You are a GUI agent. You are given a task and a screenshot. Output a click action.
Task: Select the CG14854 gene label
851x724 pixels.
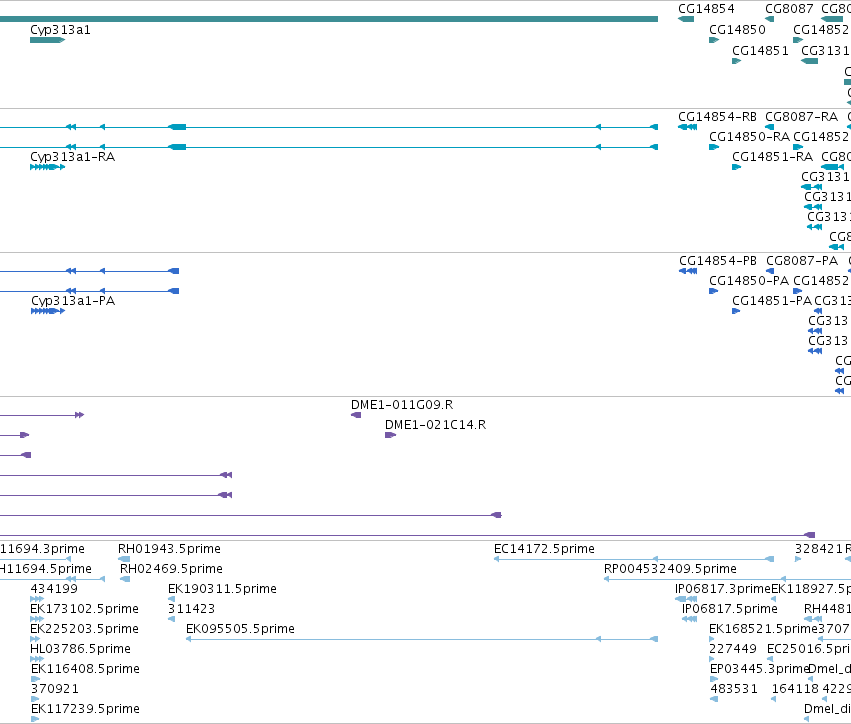coord(706,9)
